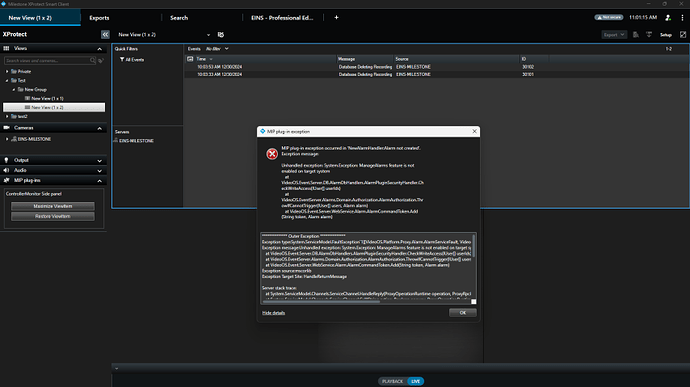Viewport: 690px width, 387px height.
Task: Switch to PLAYBACK mode
Action: click(392, 381)
